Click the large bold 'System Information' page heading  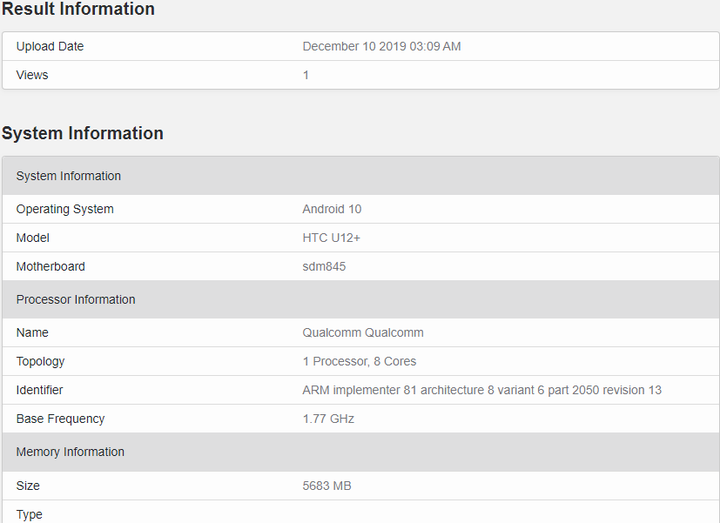point(83,133)
